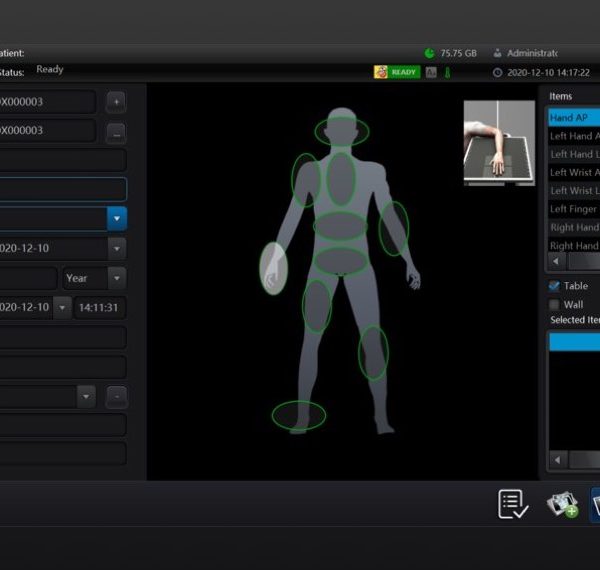Click the add image icon with green plus
600x570 pixels.
[562, 505]
